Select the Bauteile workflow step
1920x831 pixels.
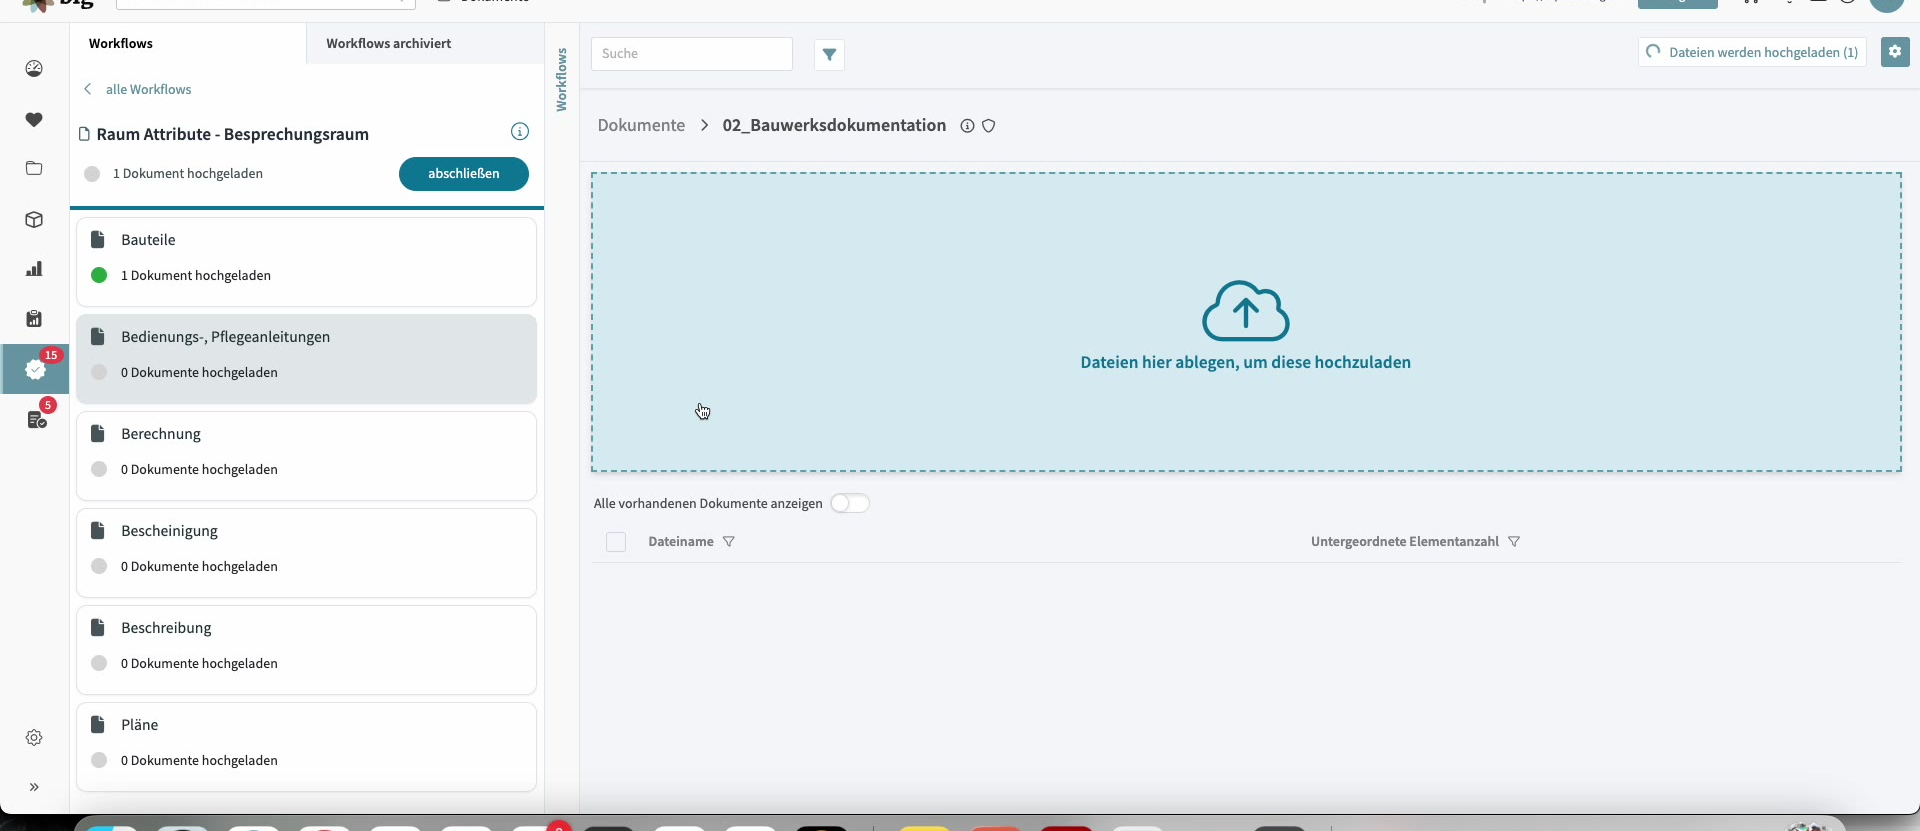(306, 262)
